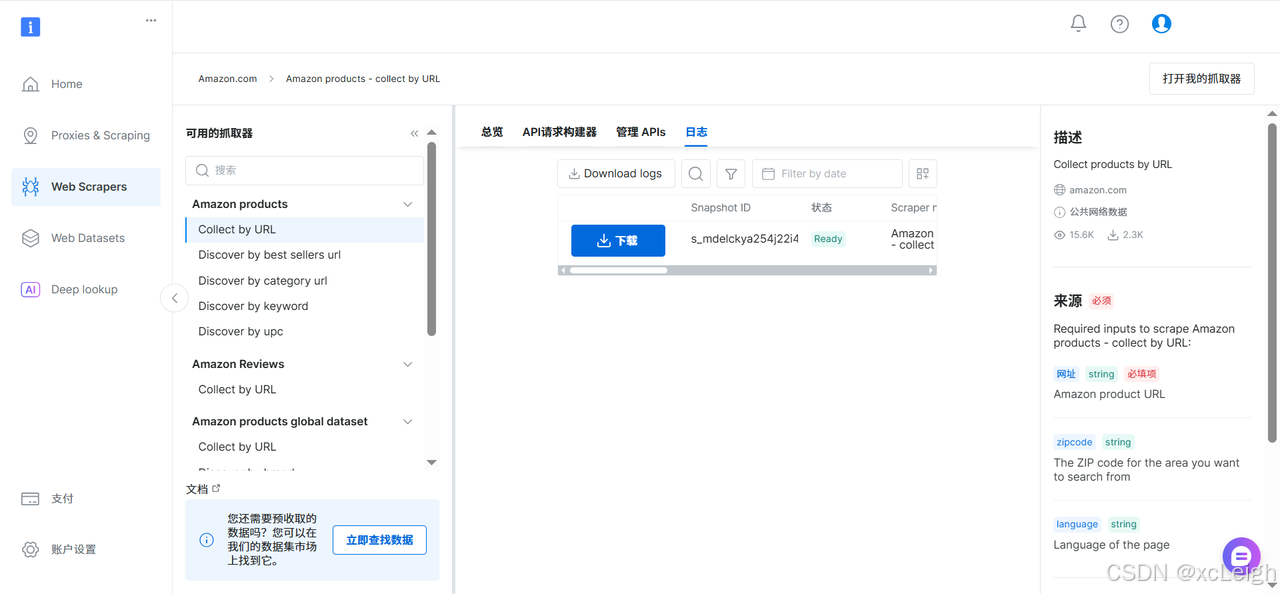Image resolution: width=1280 pixels, height=594 pixels.
Task: Click scraper list scroll-down arrow
Action: pos(432,462)
